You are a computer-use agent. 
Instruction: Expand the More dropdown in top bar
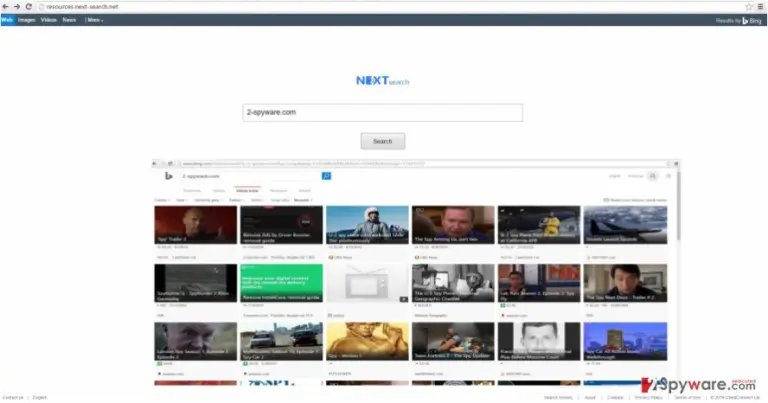(94, 20)
